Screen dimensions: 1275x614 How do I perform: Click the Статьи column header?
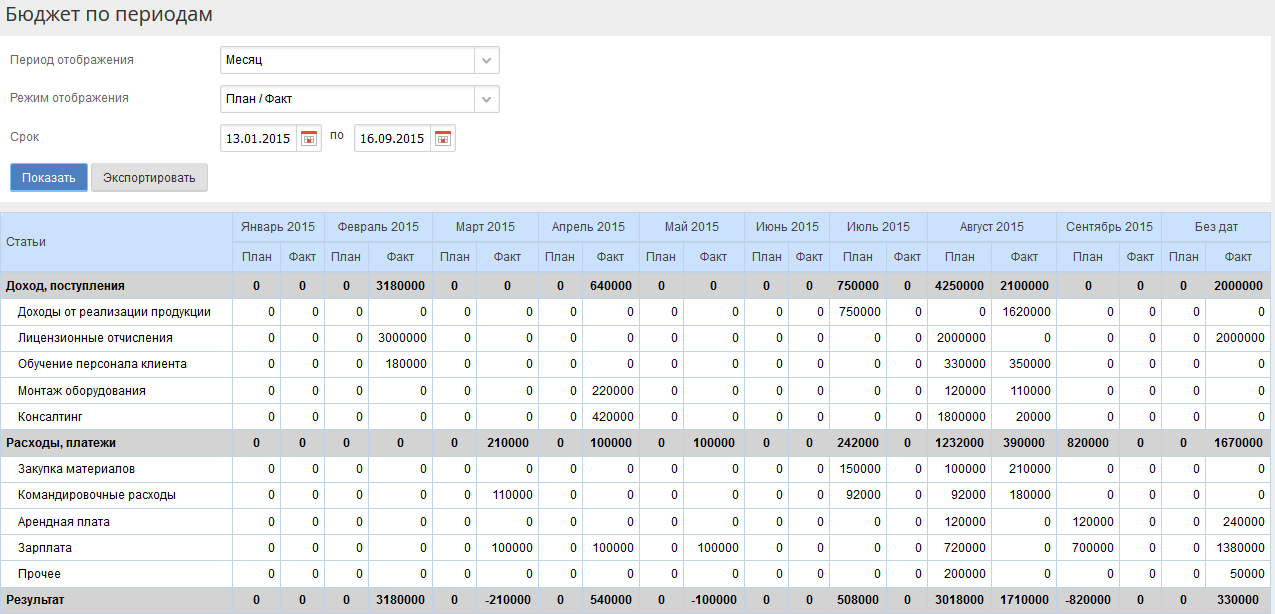[26, 242]
